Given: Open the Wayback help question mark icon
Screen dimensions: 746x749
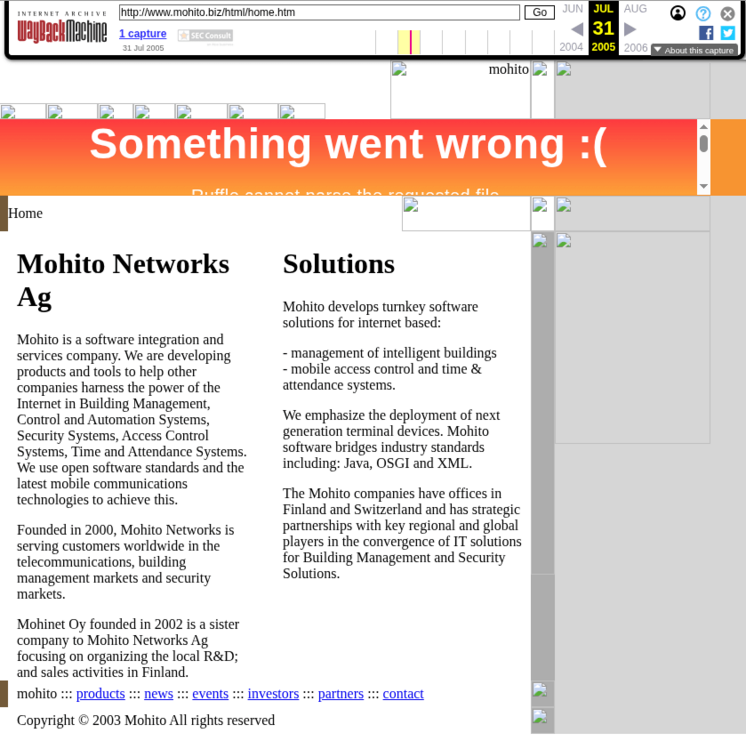Looking at the screenshot, I should coord(703,13).
